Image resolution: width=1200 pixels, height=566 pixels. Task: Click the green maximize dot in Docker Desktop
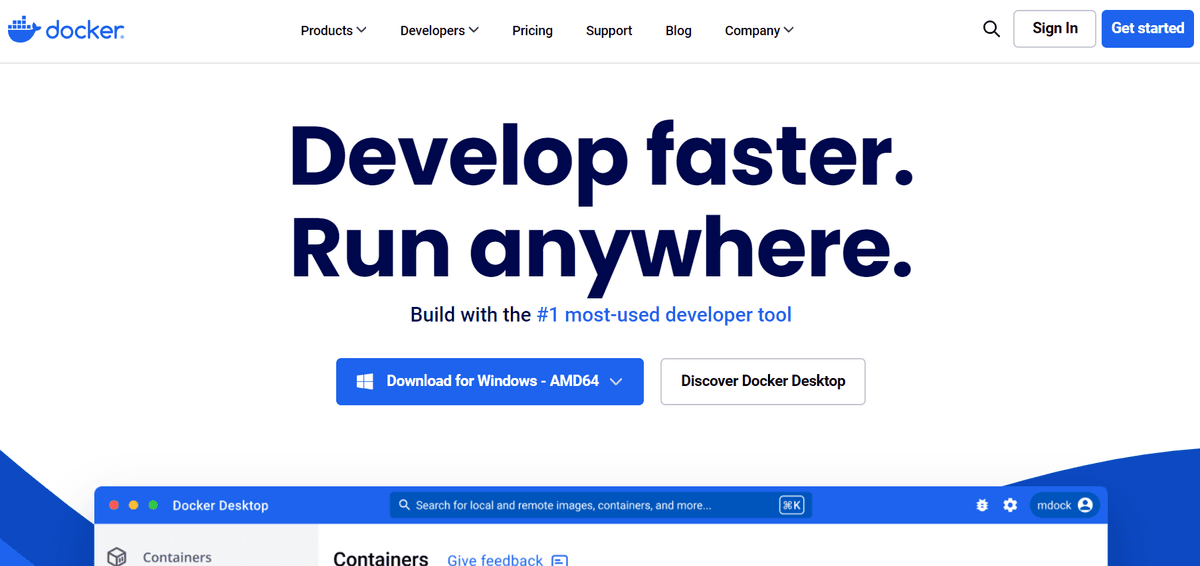coord(153,505)
